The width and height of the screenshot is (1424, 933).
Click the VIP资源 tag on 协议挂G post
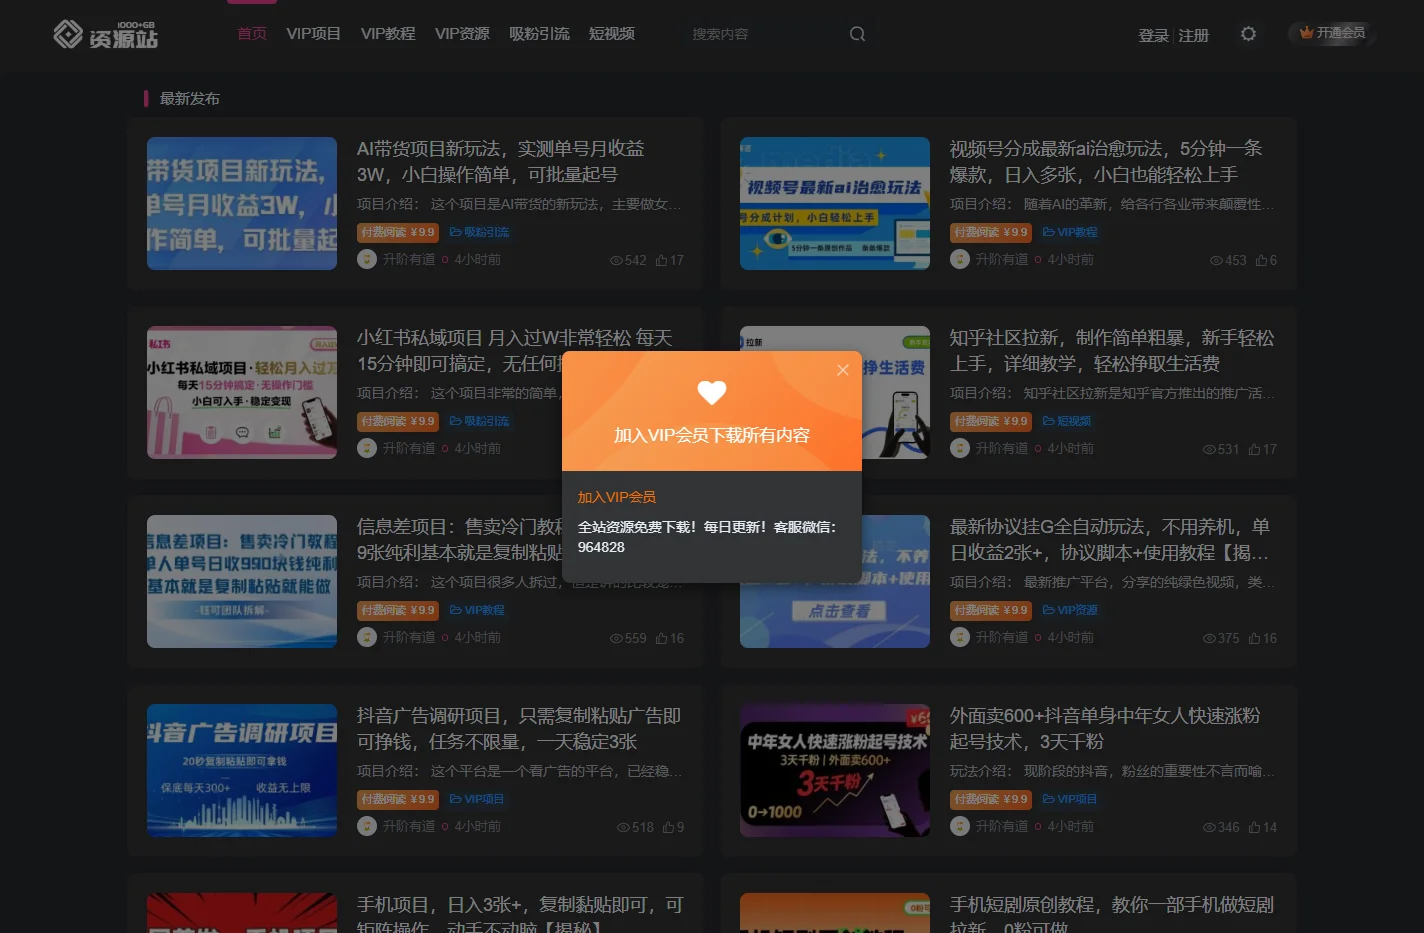click(1070, 610)
